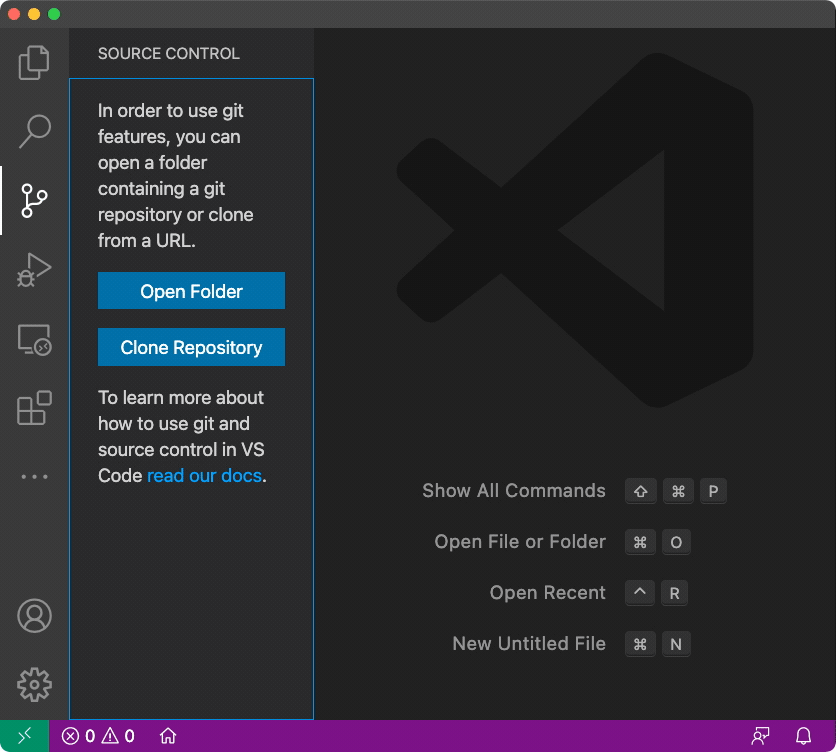Open the Accounts menu
Screen dimensions: 836x752
point(34,615)
